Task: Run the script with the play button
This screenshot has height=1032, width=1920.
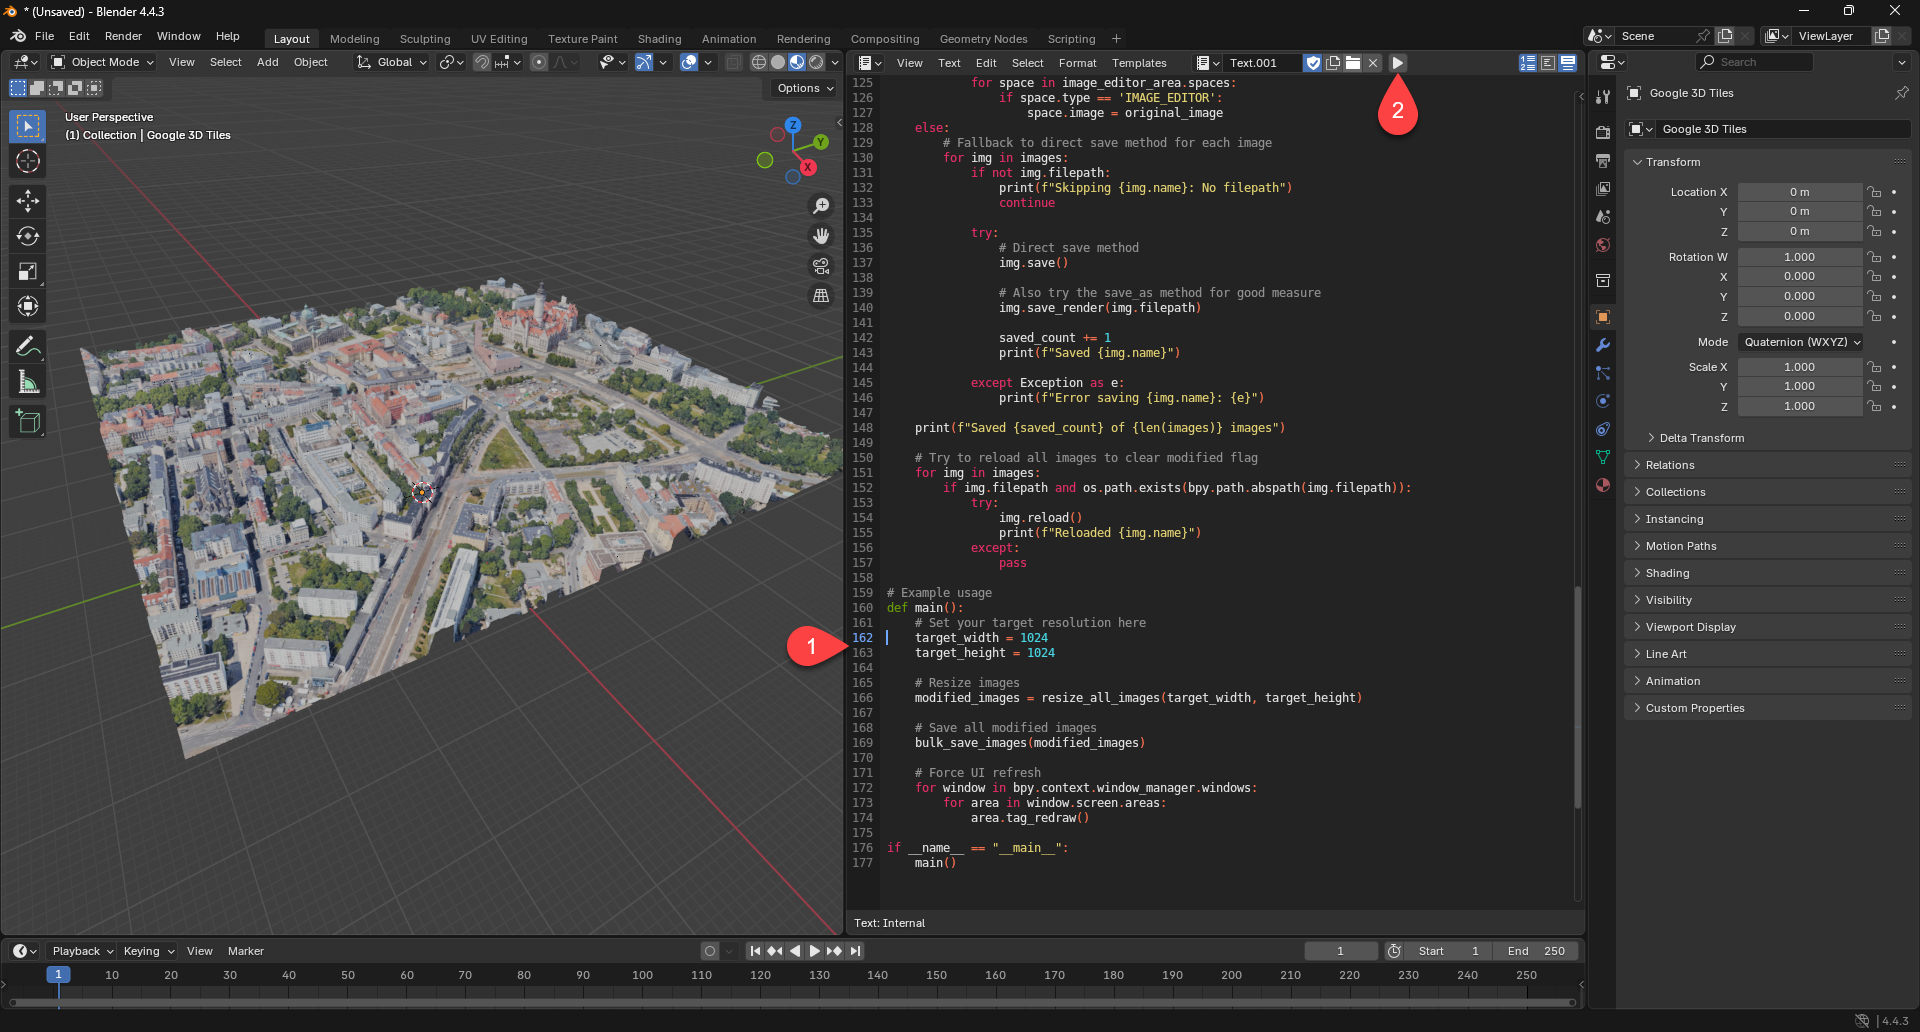Action: pos(1398,63)
